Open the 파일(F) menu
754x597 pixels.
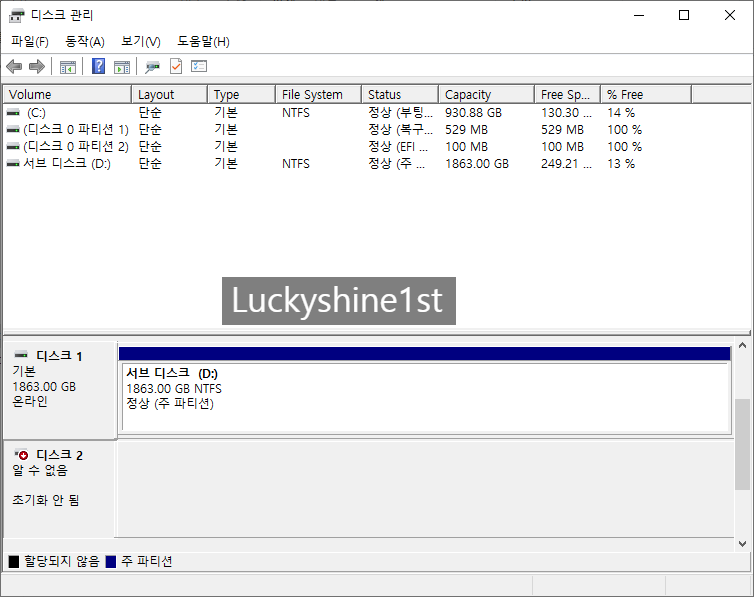tap(30, 41)
